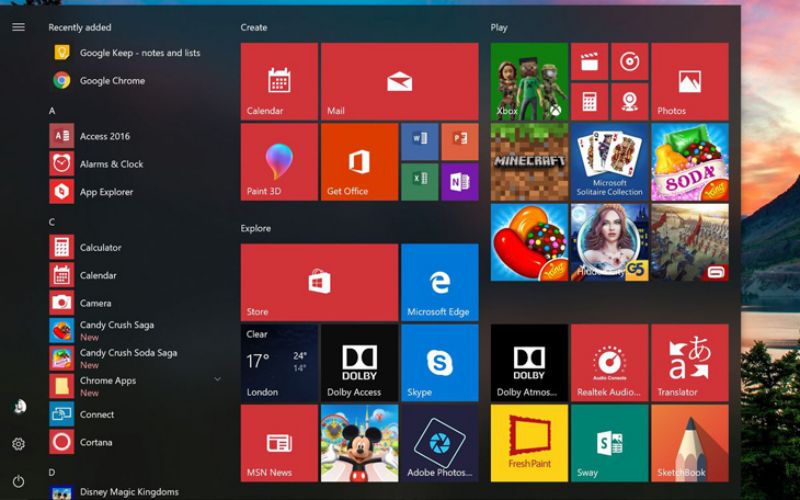The image size is (800, 500).
Task: Open the OneNote small tile
Action: coord(460,182)
